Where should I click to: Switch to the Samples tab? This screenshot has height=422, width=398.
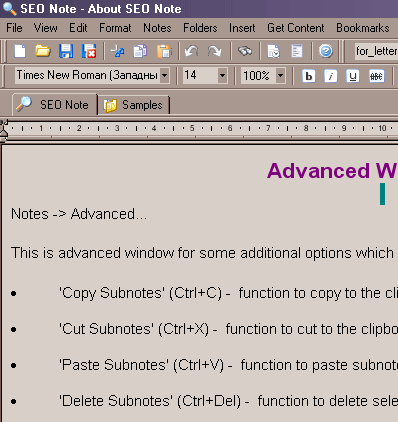coord(134,105)
